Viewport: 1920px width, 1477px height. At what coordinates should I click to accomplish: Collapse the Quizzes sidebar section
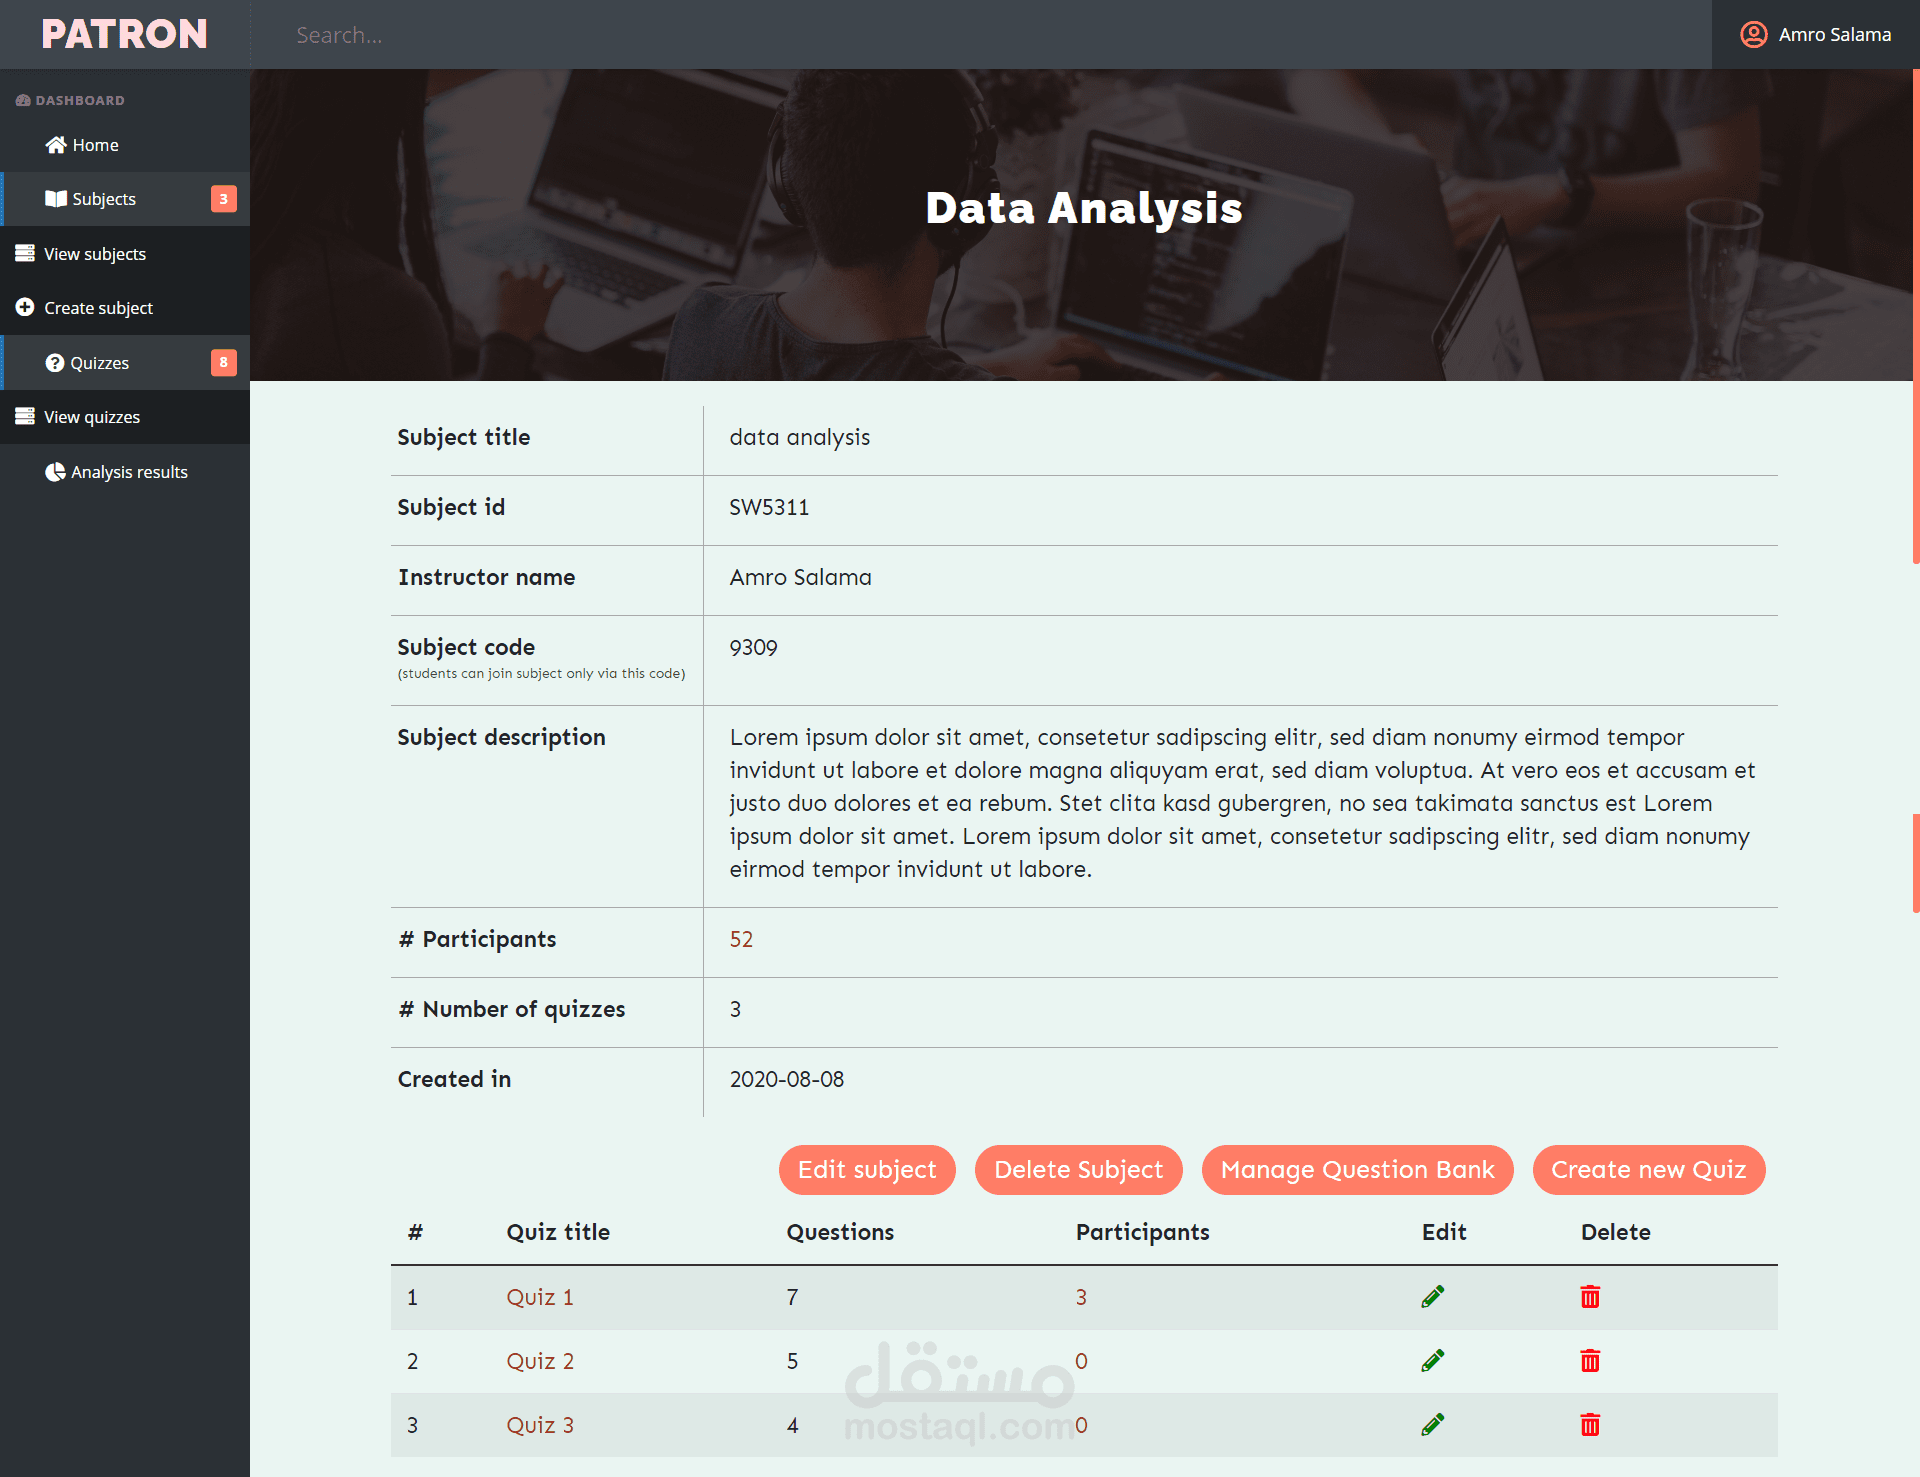click(x=100, y=363)
